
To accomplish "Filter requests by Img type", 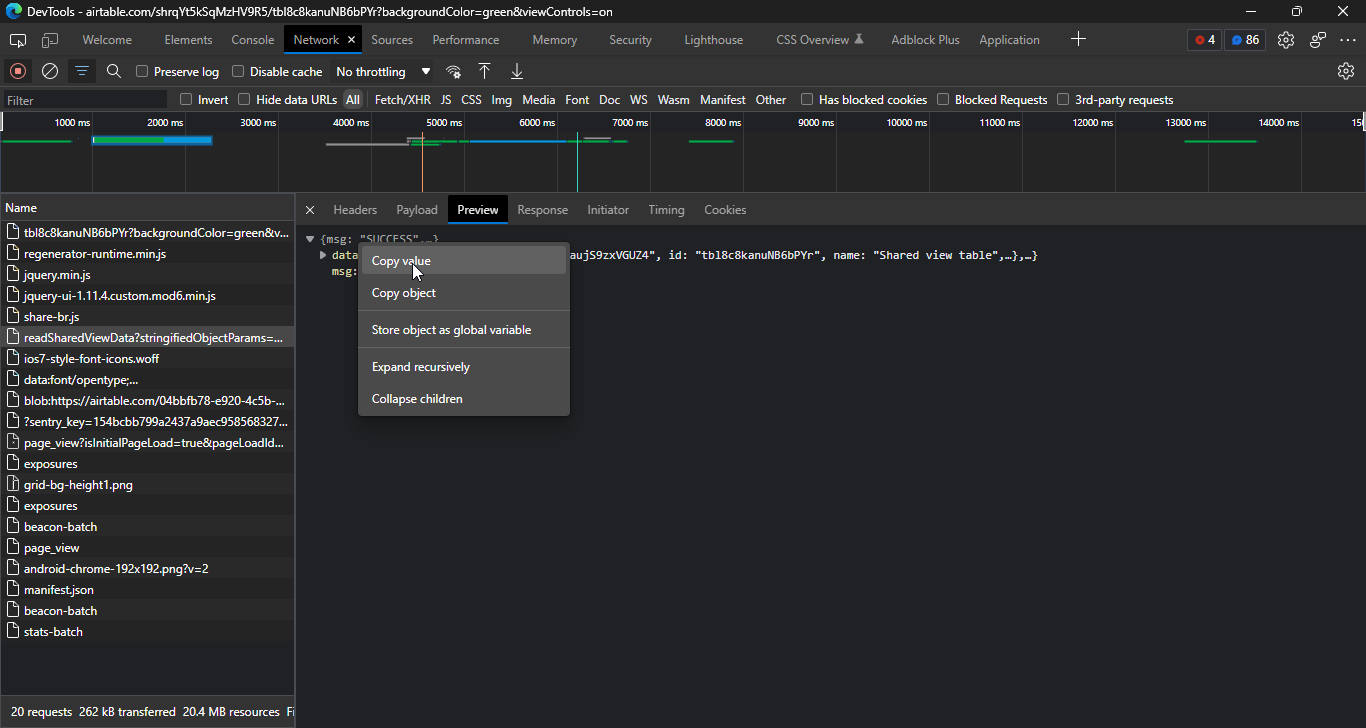I will pyautogui.click(x=501, y=99).
